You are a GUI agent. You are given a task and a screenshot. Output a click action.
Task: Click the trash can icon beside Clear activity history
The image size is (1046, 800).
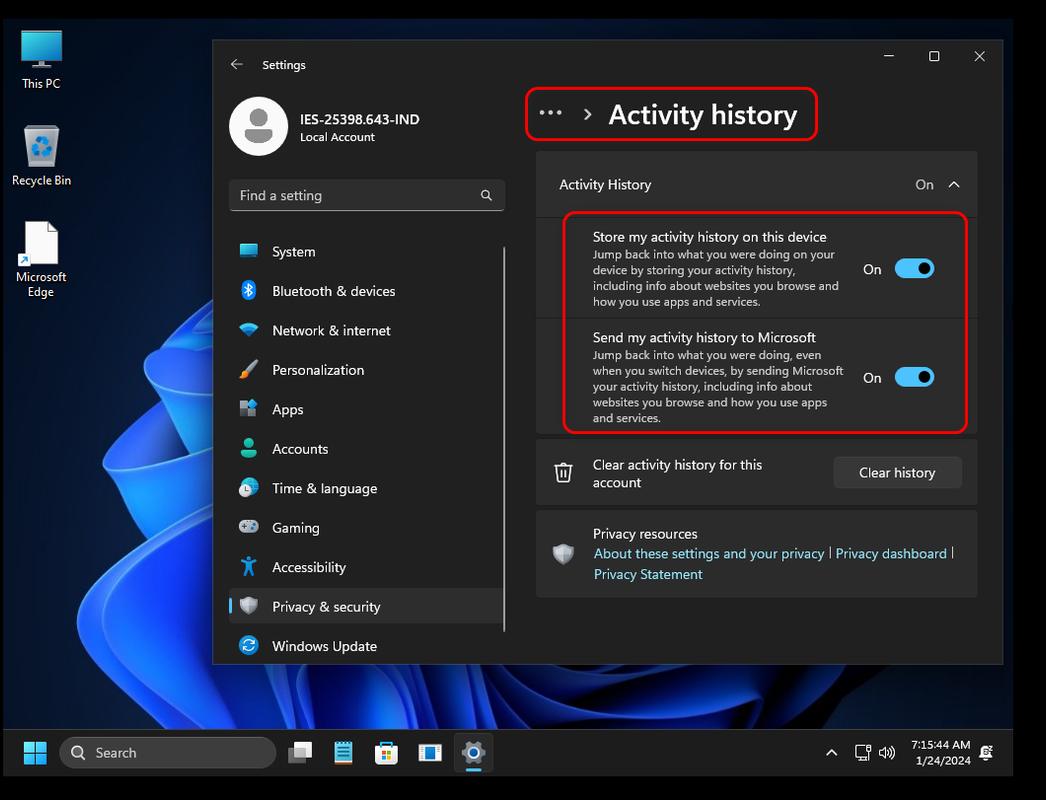point(564,472)
